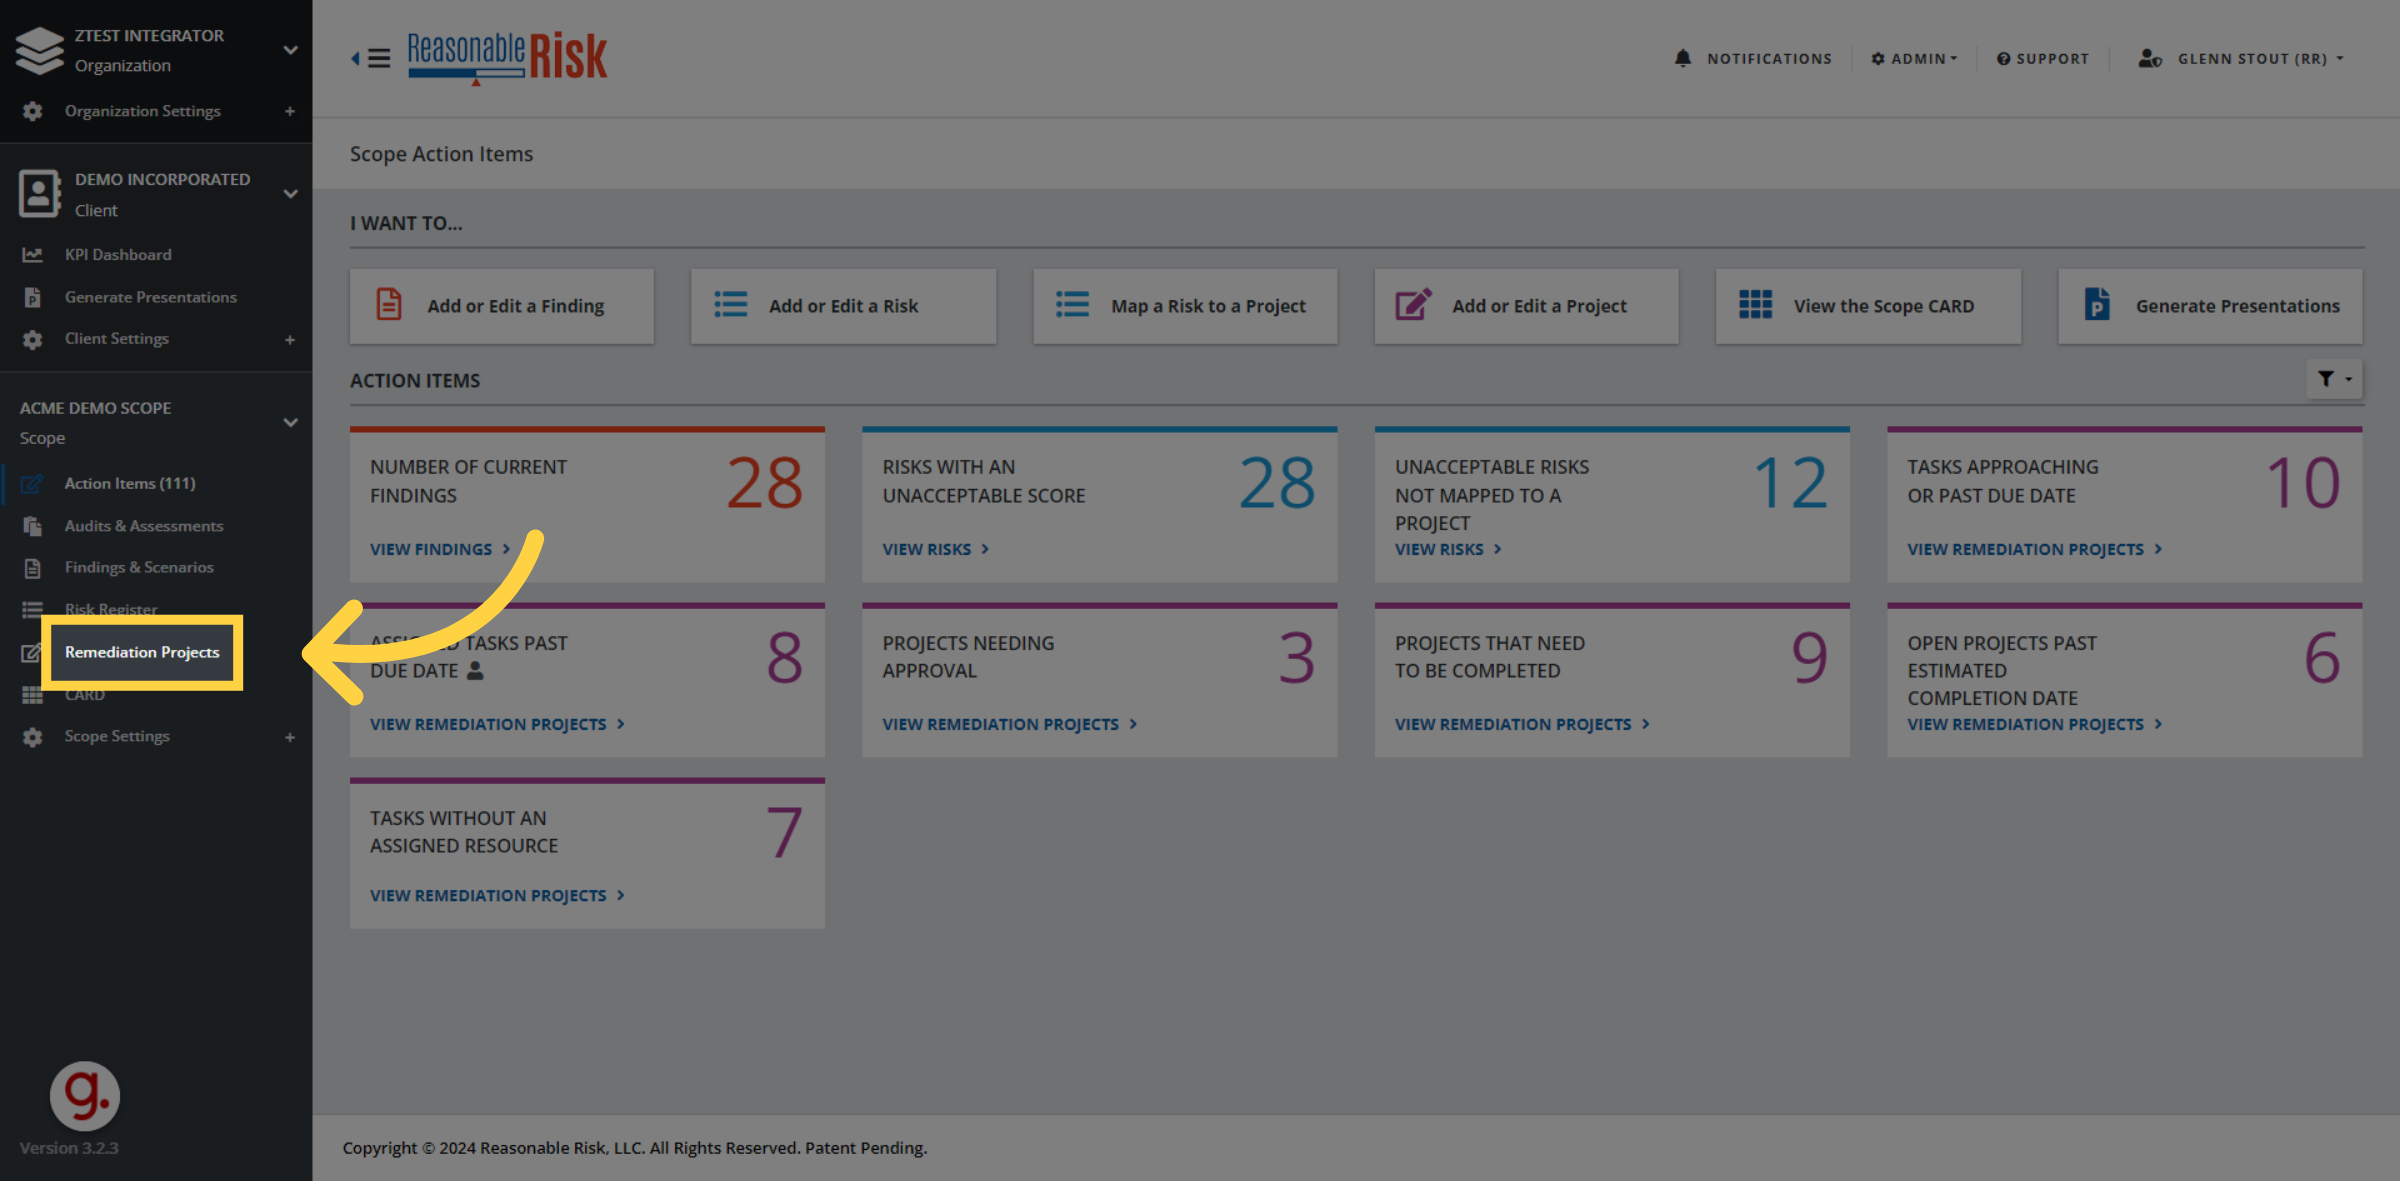Screen dimensions: 2400x1181
Task: Click Version 3.2.3 text
Action: 69,1148
